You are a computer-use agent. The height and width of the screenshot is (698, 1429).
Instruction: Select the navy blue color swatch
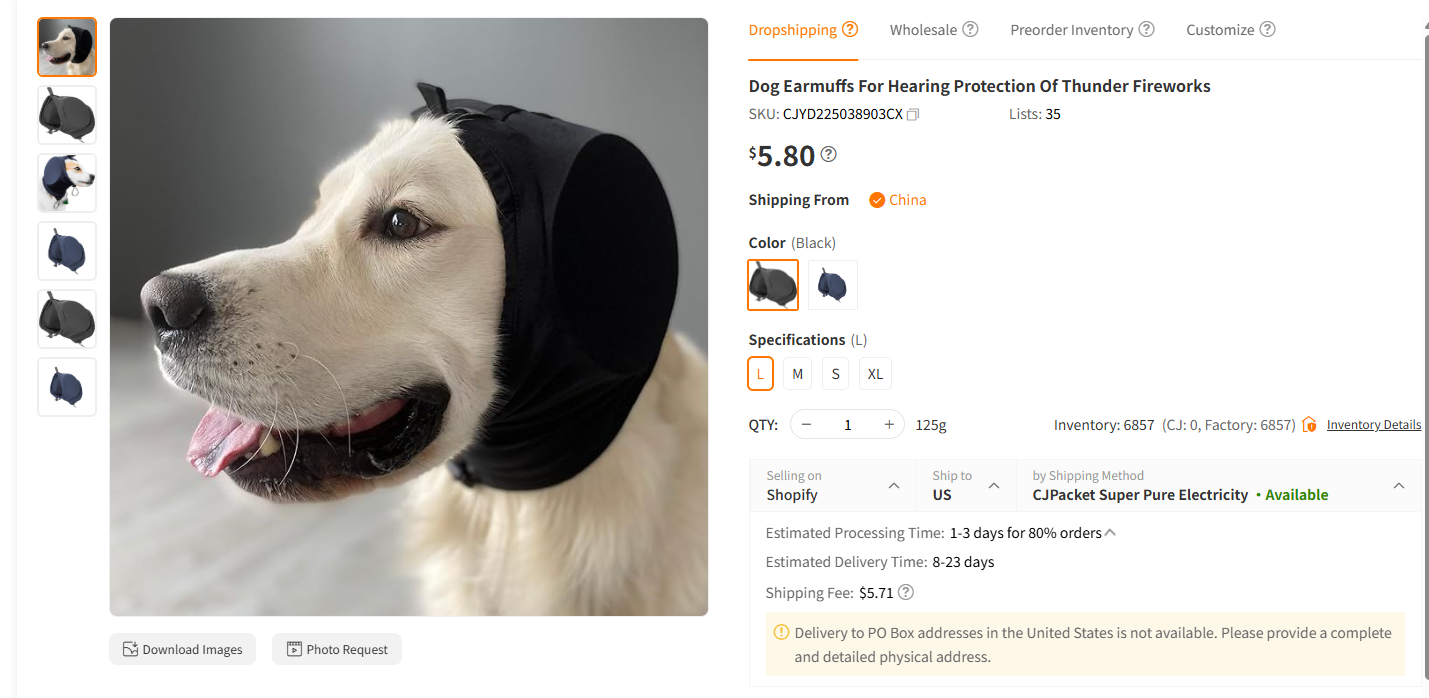pyautogui.click(x=833, y=285)
